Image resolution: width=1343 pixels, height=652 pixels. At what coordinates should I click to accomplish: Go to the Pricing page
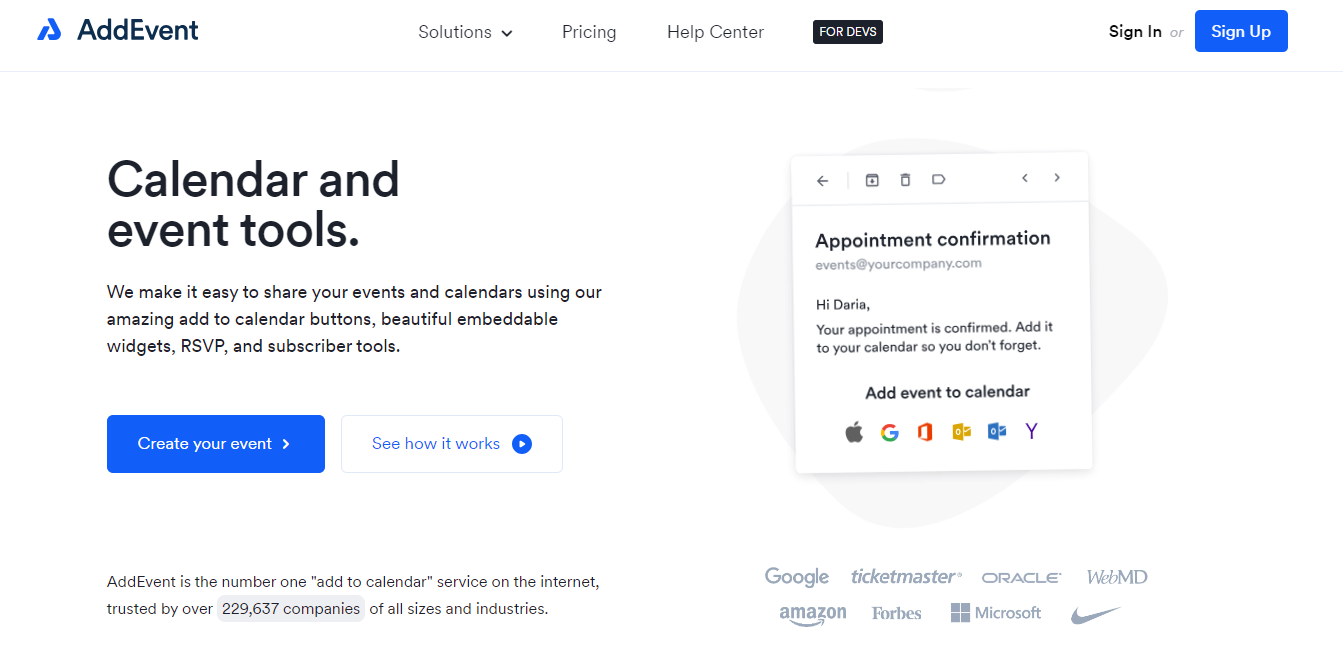(589, 32)
